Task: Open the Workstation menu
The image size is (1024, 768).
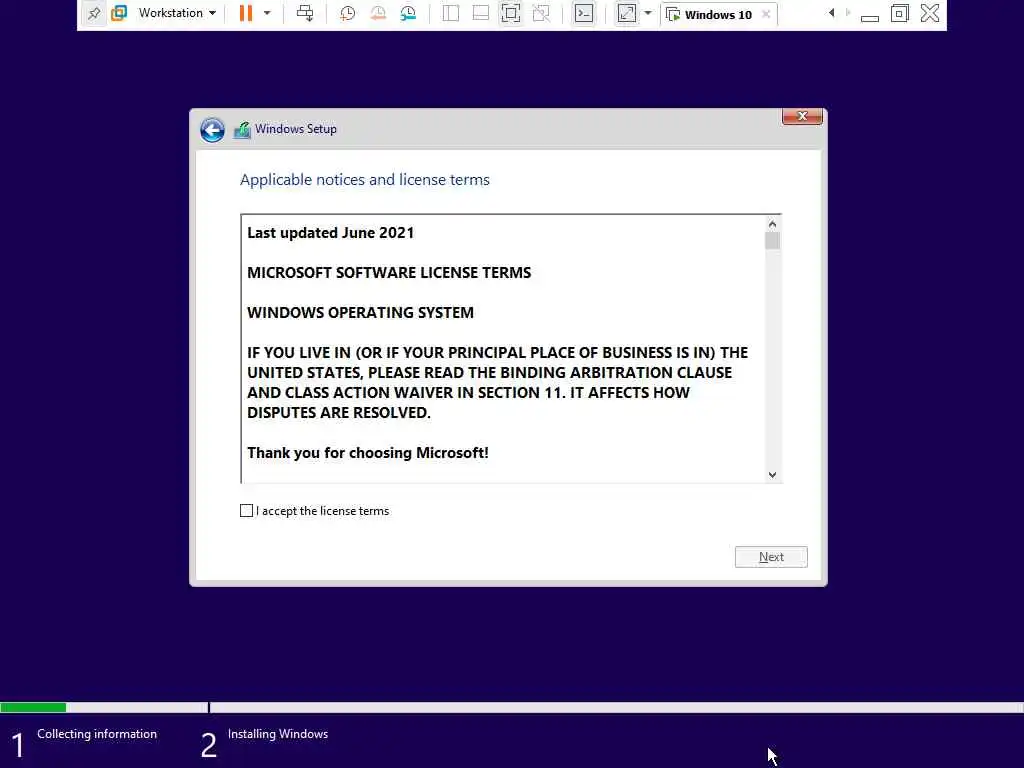Action: click(x=177, y=13)
